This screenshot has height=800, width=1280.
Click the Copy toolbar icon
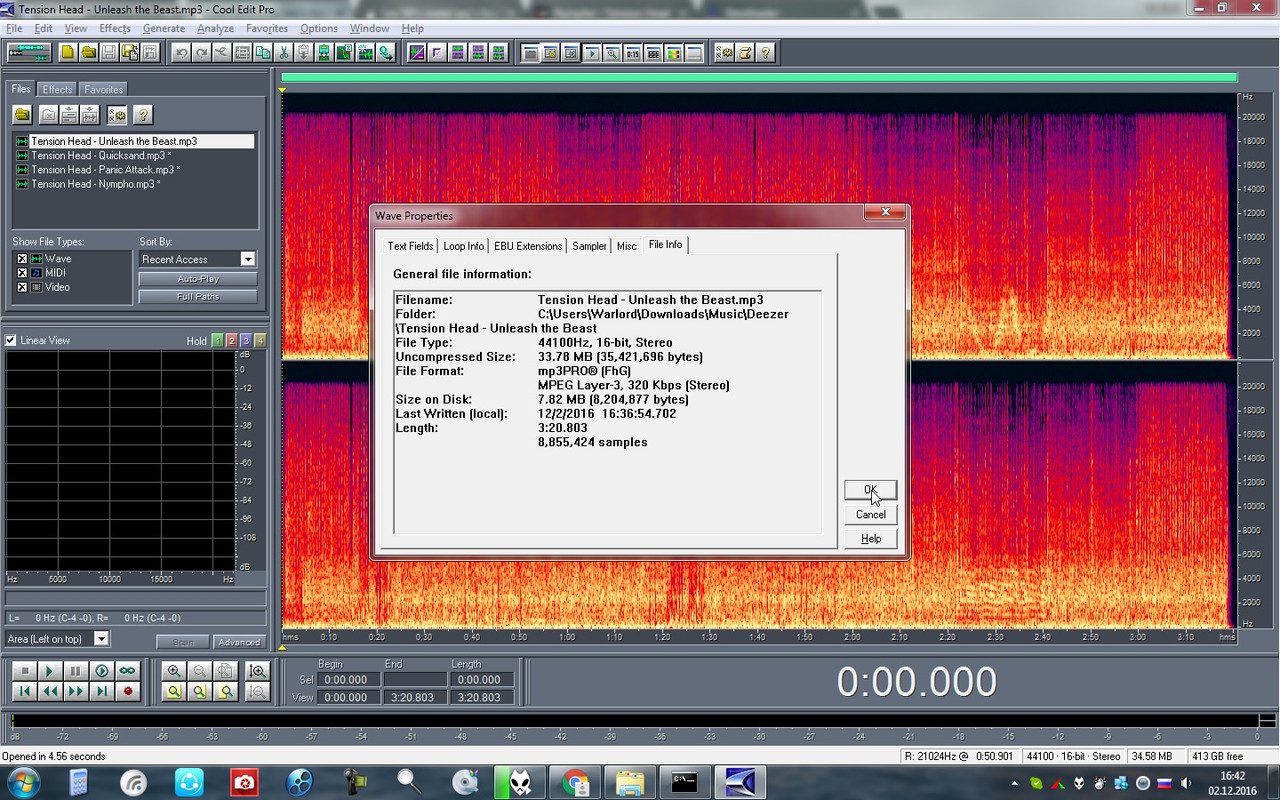point(263,52)
